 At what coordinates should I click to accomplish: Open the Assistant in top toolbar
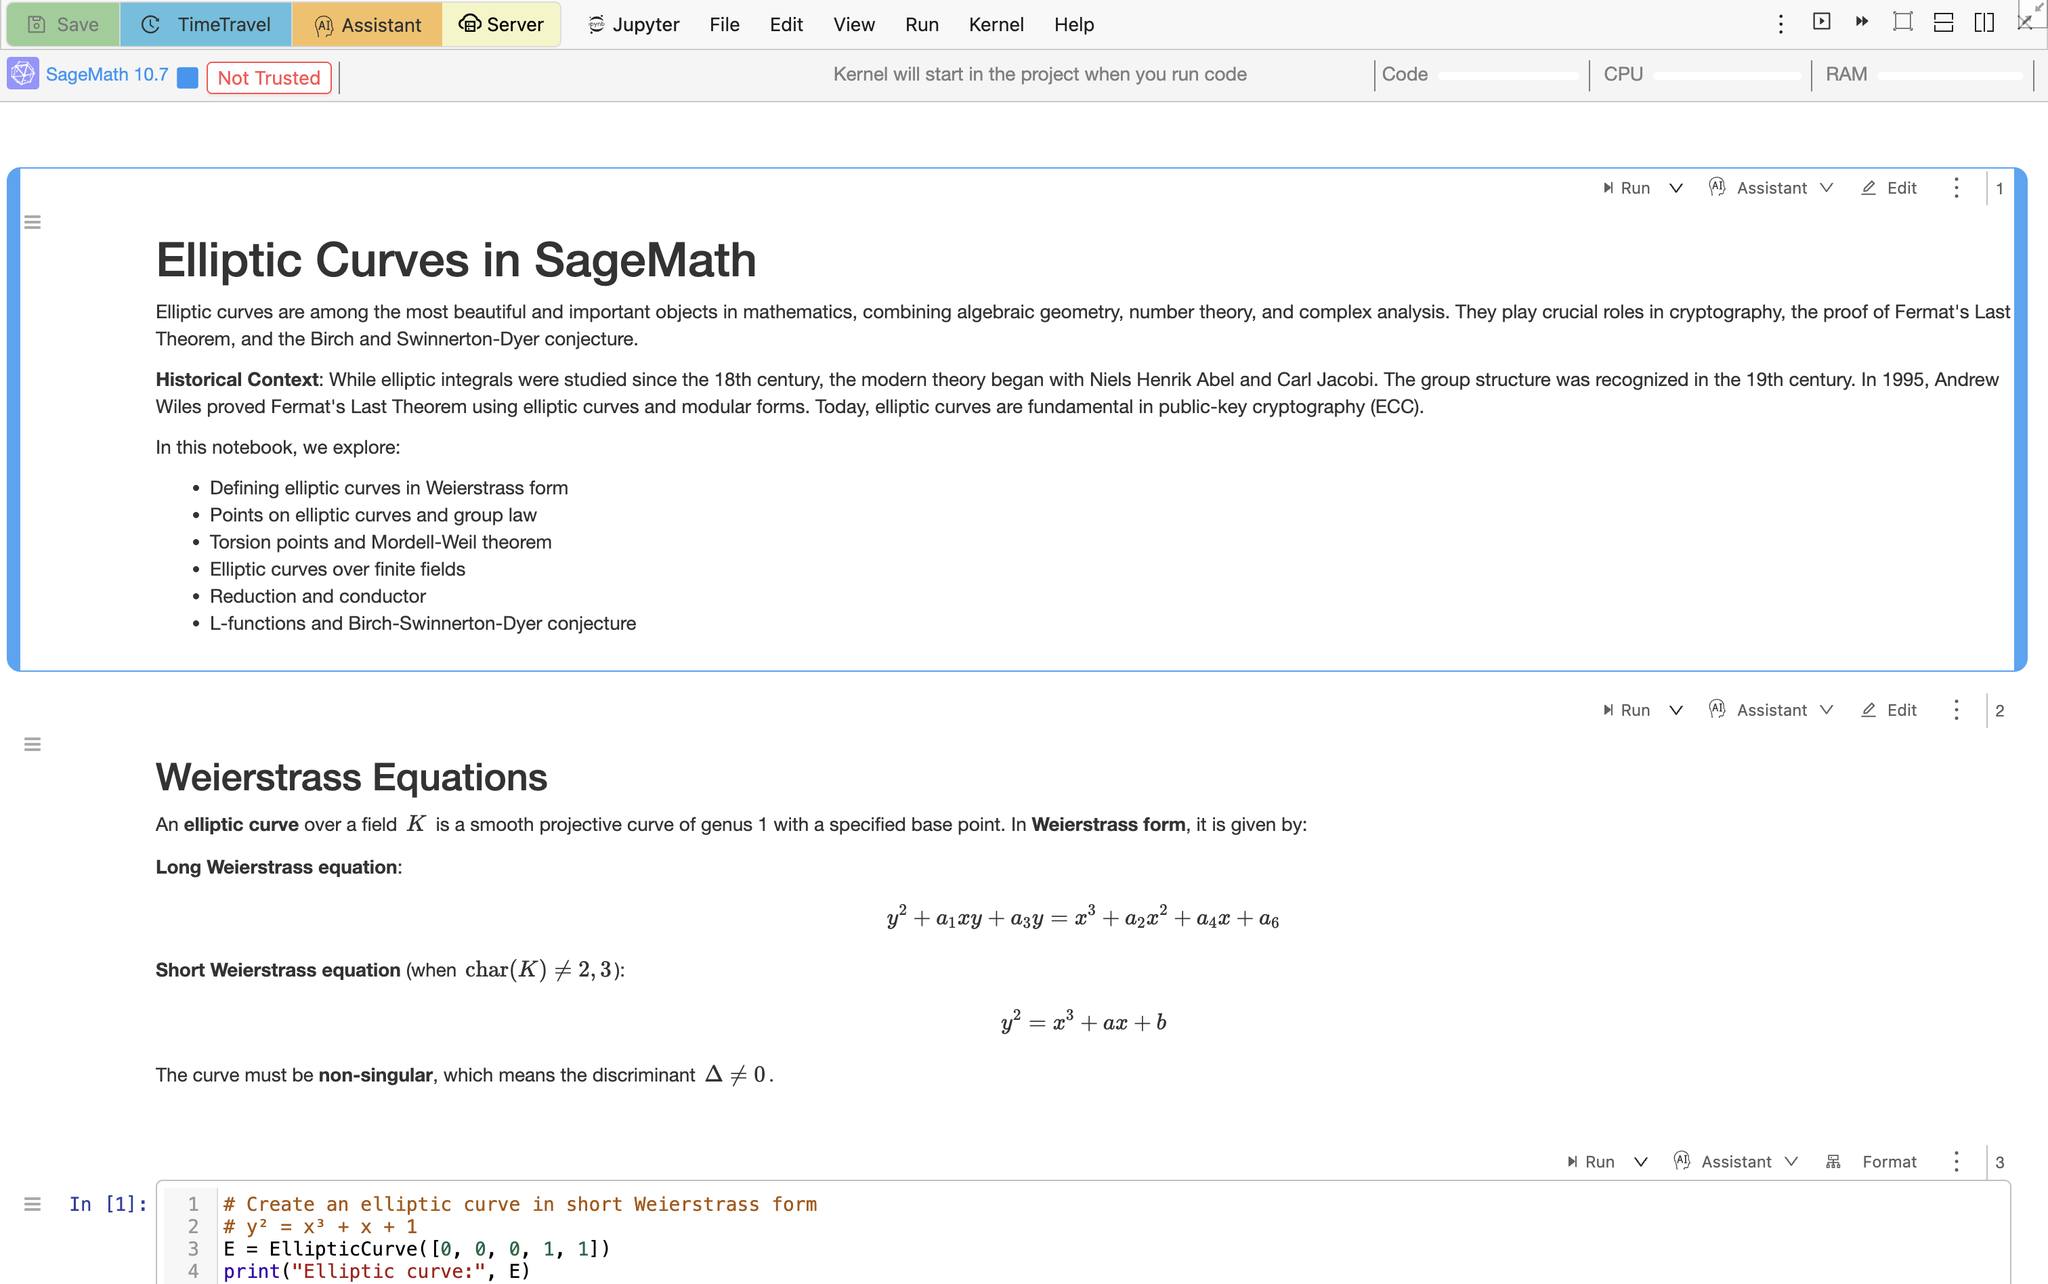tap(367, 24)
